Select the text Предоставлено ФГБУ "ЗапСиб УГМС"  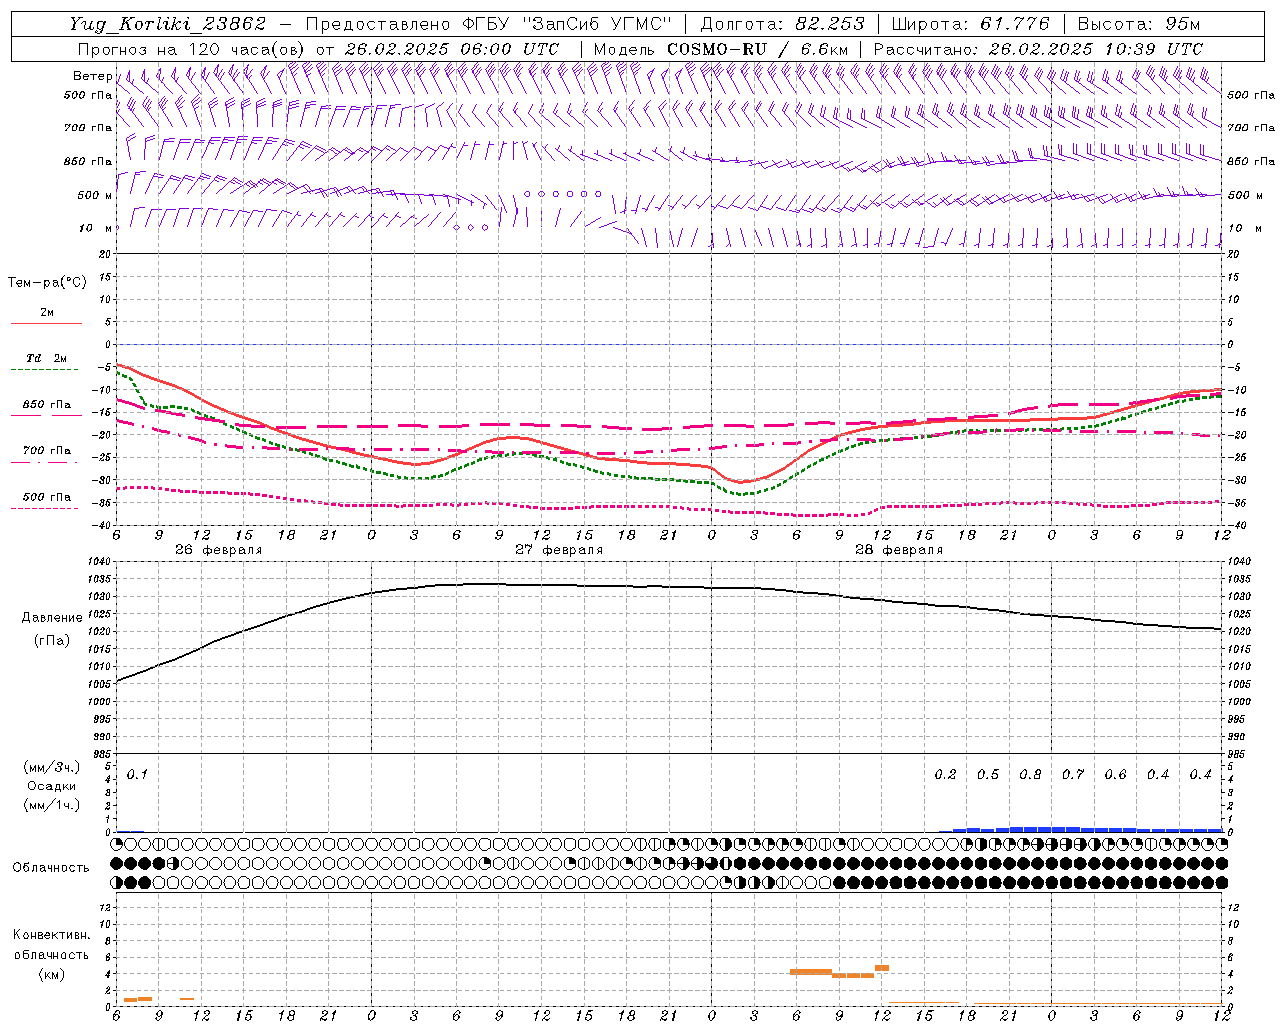coord(488,24)
